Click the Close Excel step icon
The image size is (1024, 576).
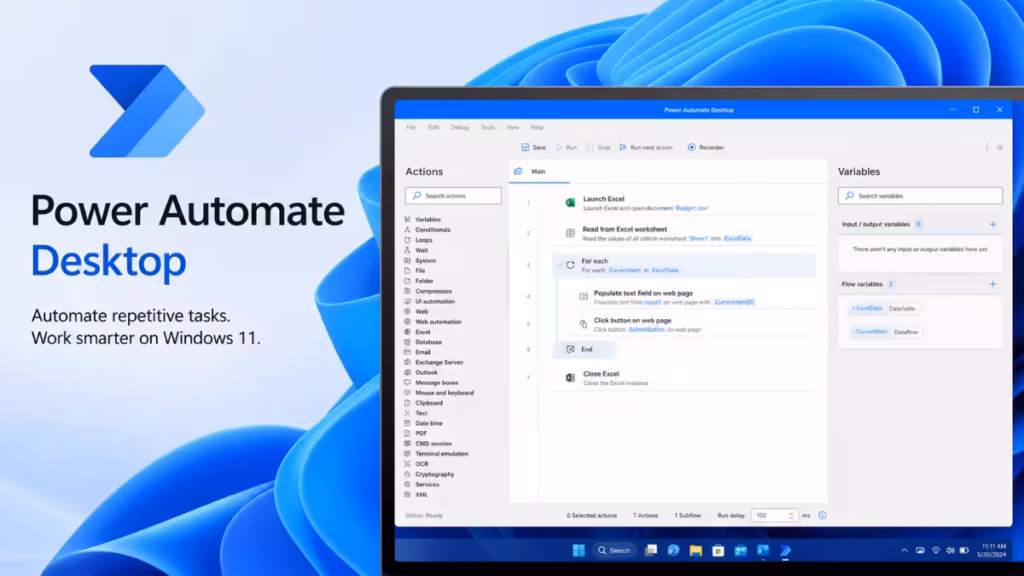[570, 377]
